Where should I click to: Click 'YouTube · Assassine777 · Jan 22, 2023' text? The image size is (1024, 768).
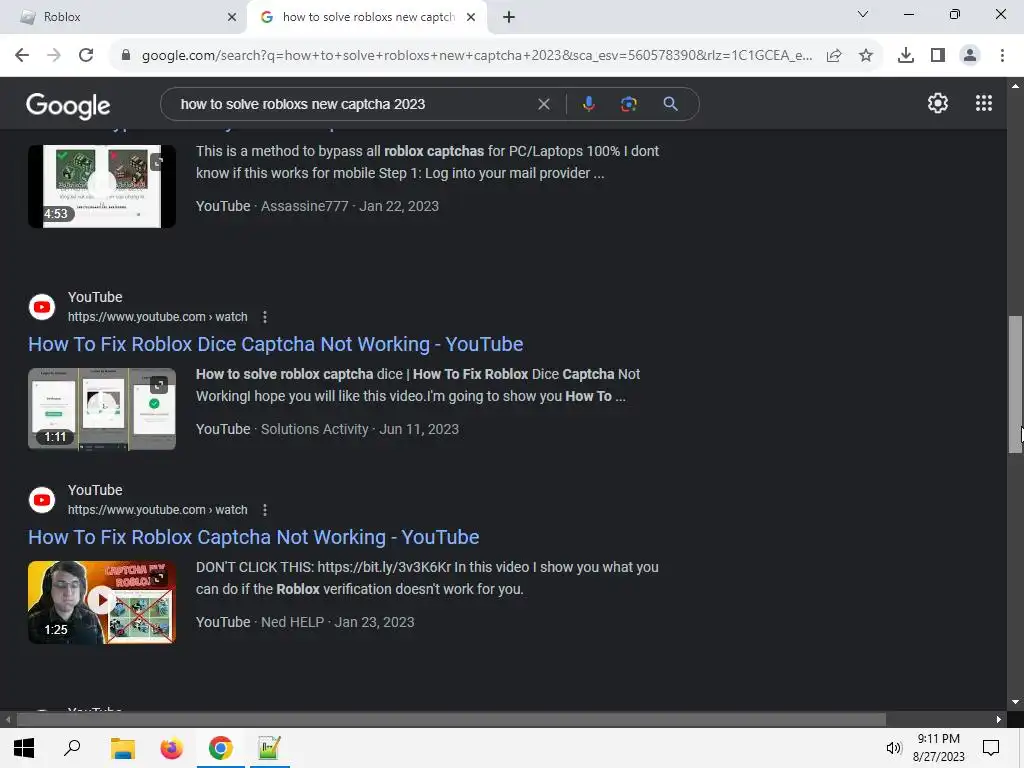click(317, 206)
